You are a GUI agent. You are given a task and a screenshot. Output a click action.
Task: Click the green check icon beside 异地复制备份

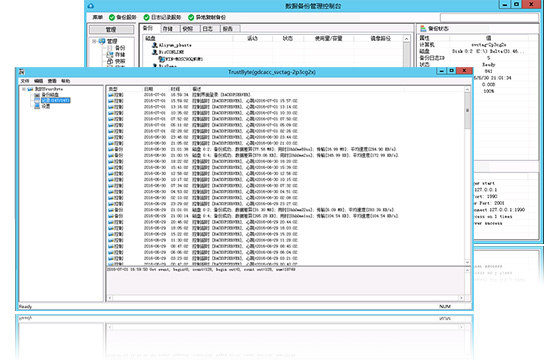(191, 17)
